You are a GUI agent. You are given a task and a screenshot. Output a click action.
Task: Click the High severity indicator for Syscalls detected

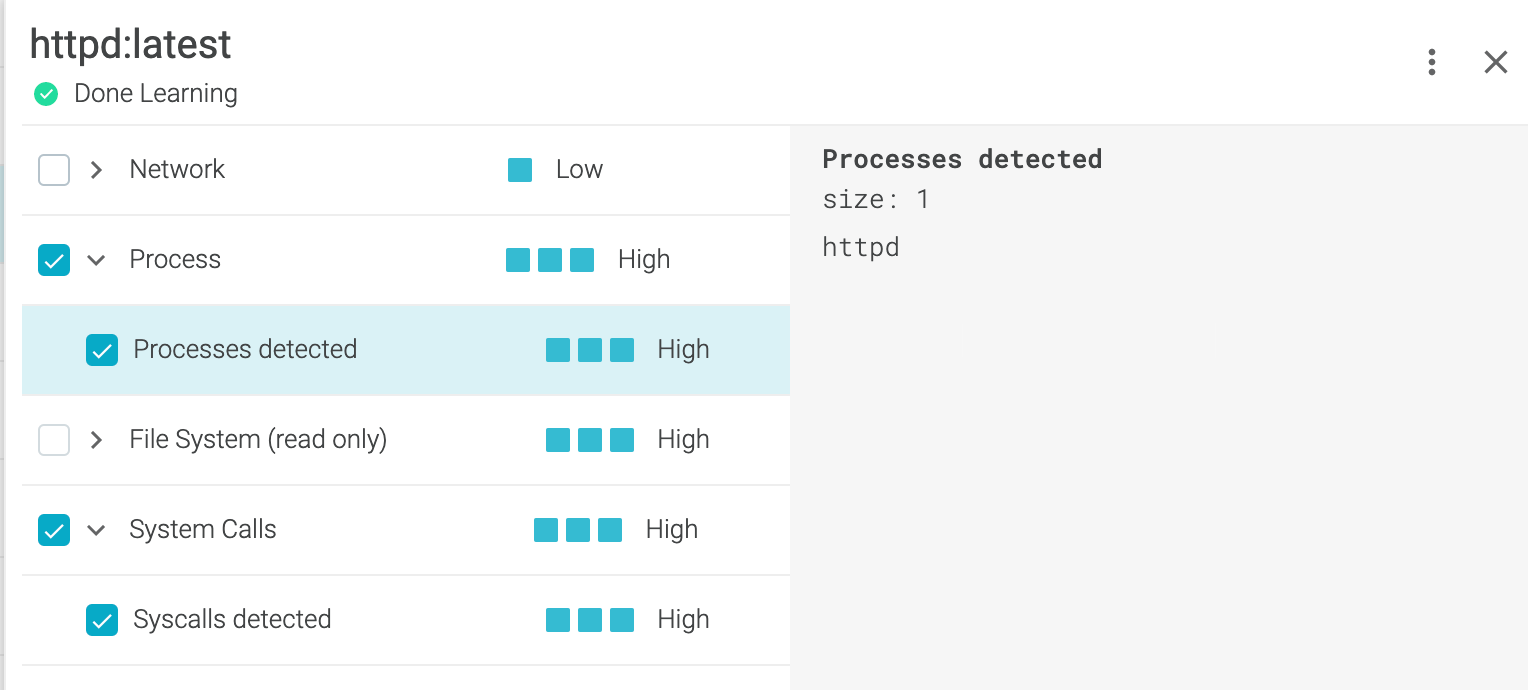point(590,619)
